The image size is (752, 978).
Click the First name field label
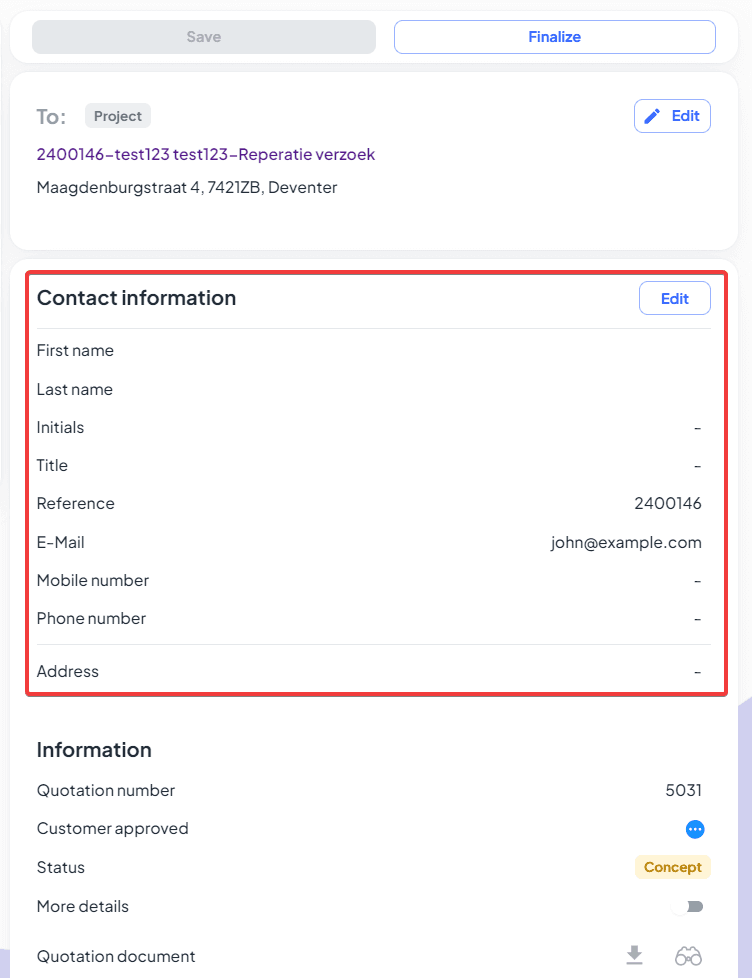(75, 350)
